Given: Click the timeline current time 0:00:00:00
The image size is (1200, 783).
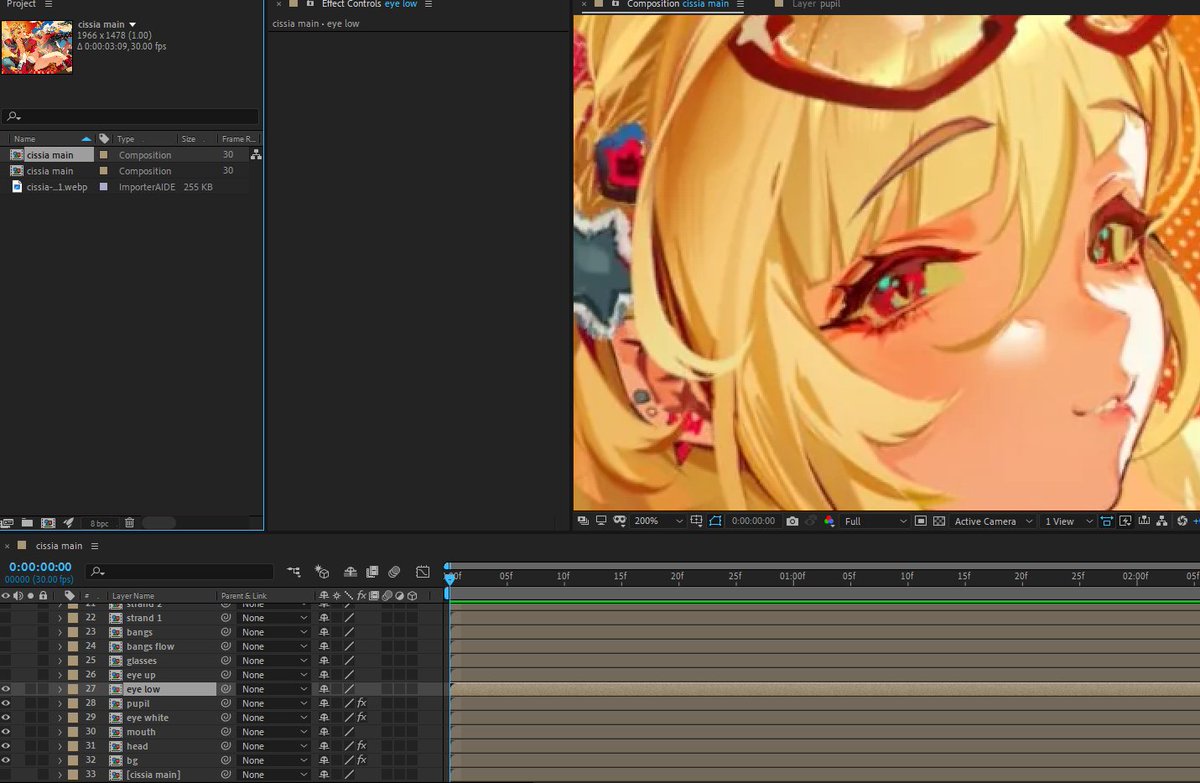Looking at the screenshot, I should pos(40,567).
